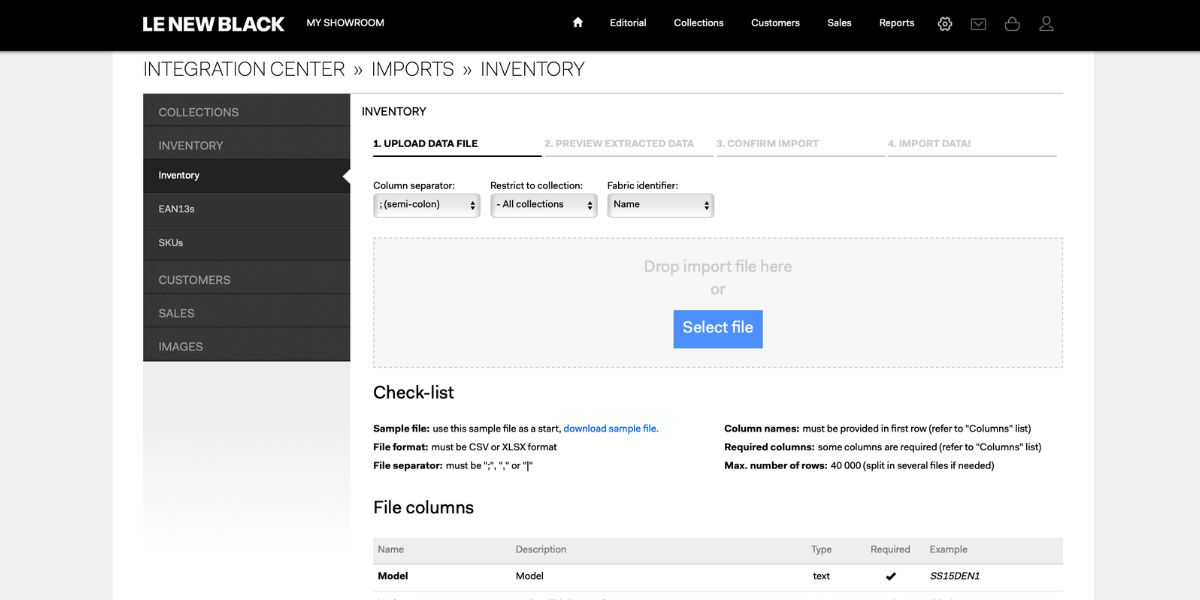Select SKUs in the sidebar
This screenshot has height=600, width=1200.
coord(246,243)
